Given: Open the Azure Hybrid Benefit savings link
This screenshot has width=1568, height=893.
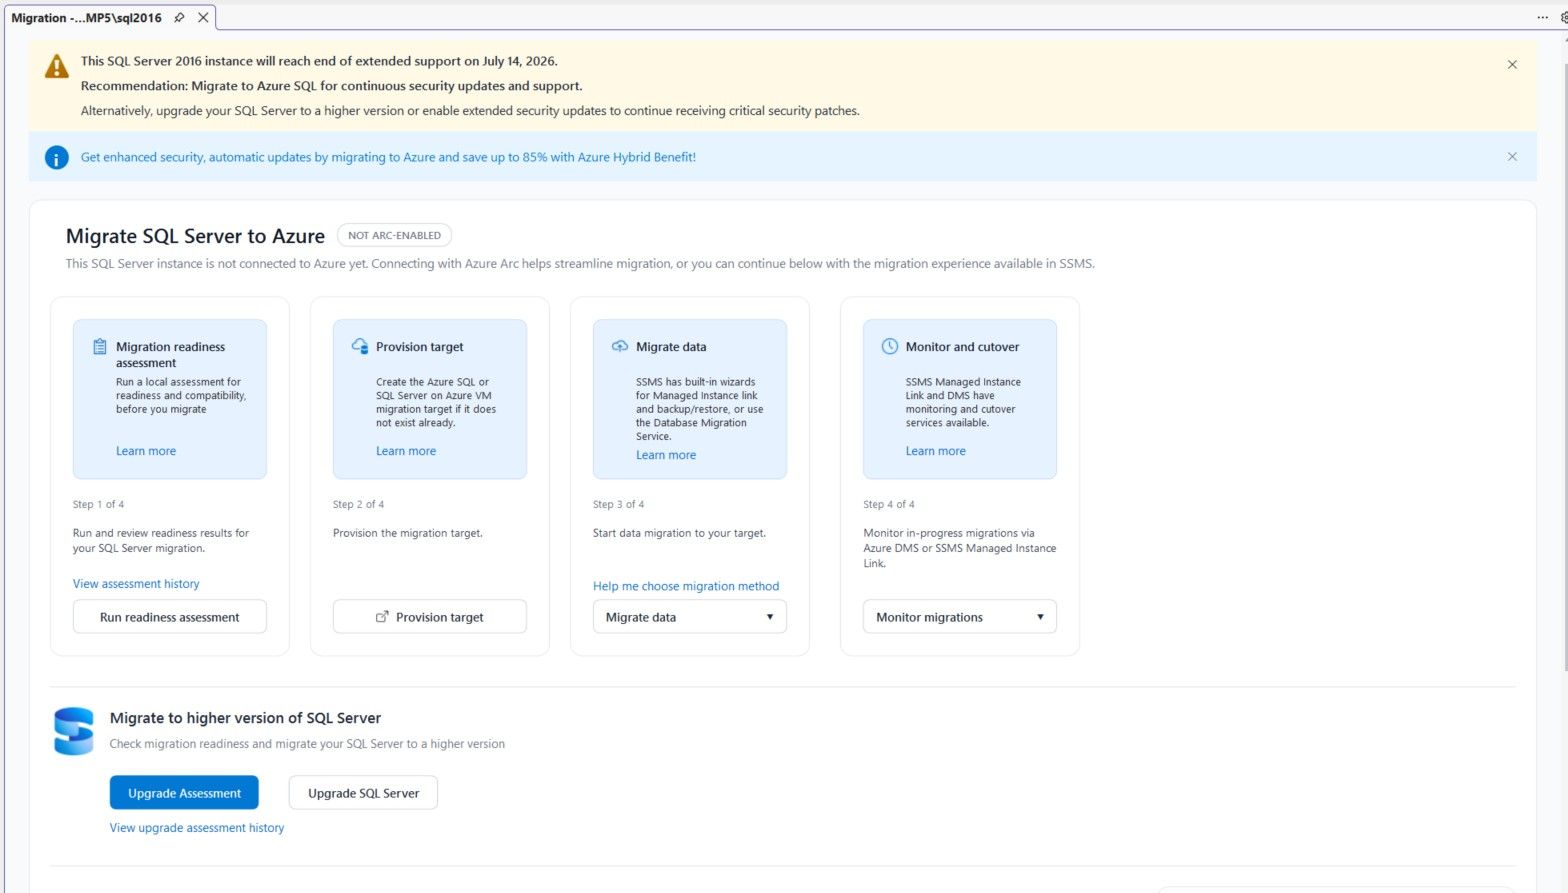Looking at the screenshot, I should point(388,157).
